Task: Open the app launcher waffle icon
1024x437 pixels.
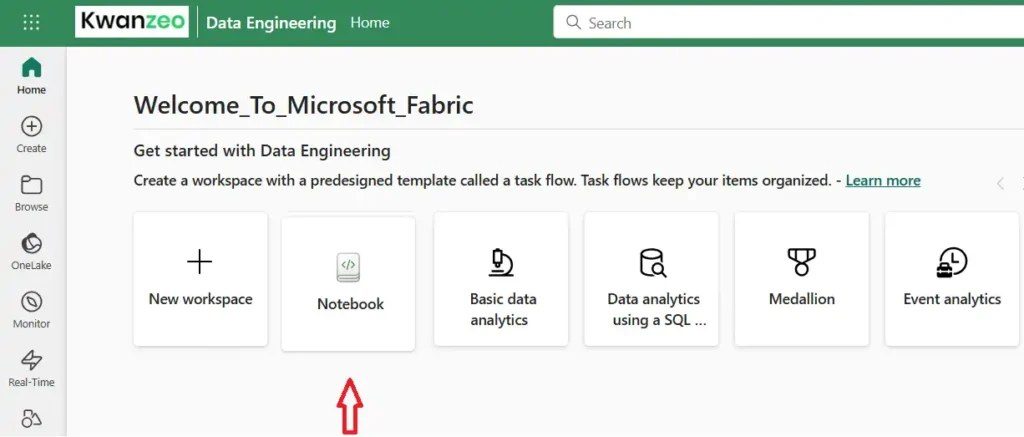Action: [31, 23]
